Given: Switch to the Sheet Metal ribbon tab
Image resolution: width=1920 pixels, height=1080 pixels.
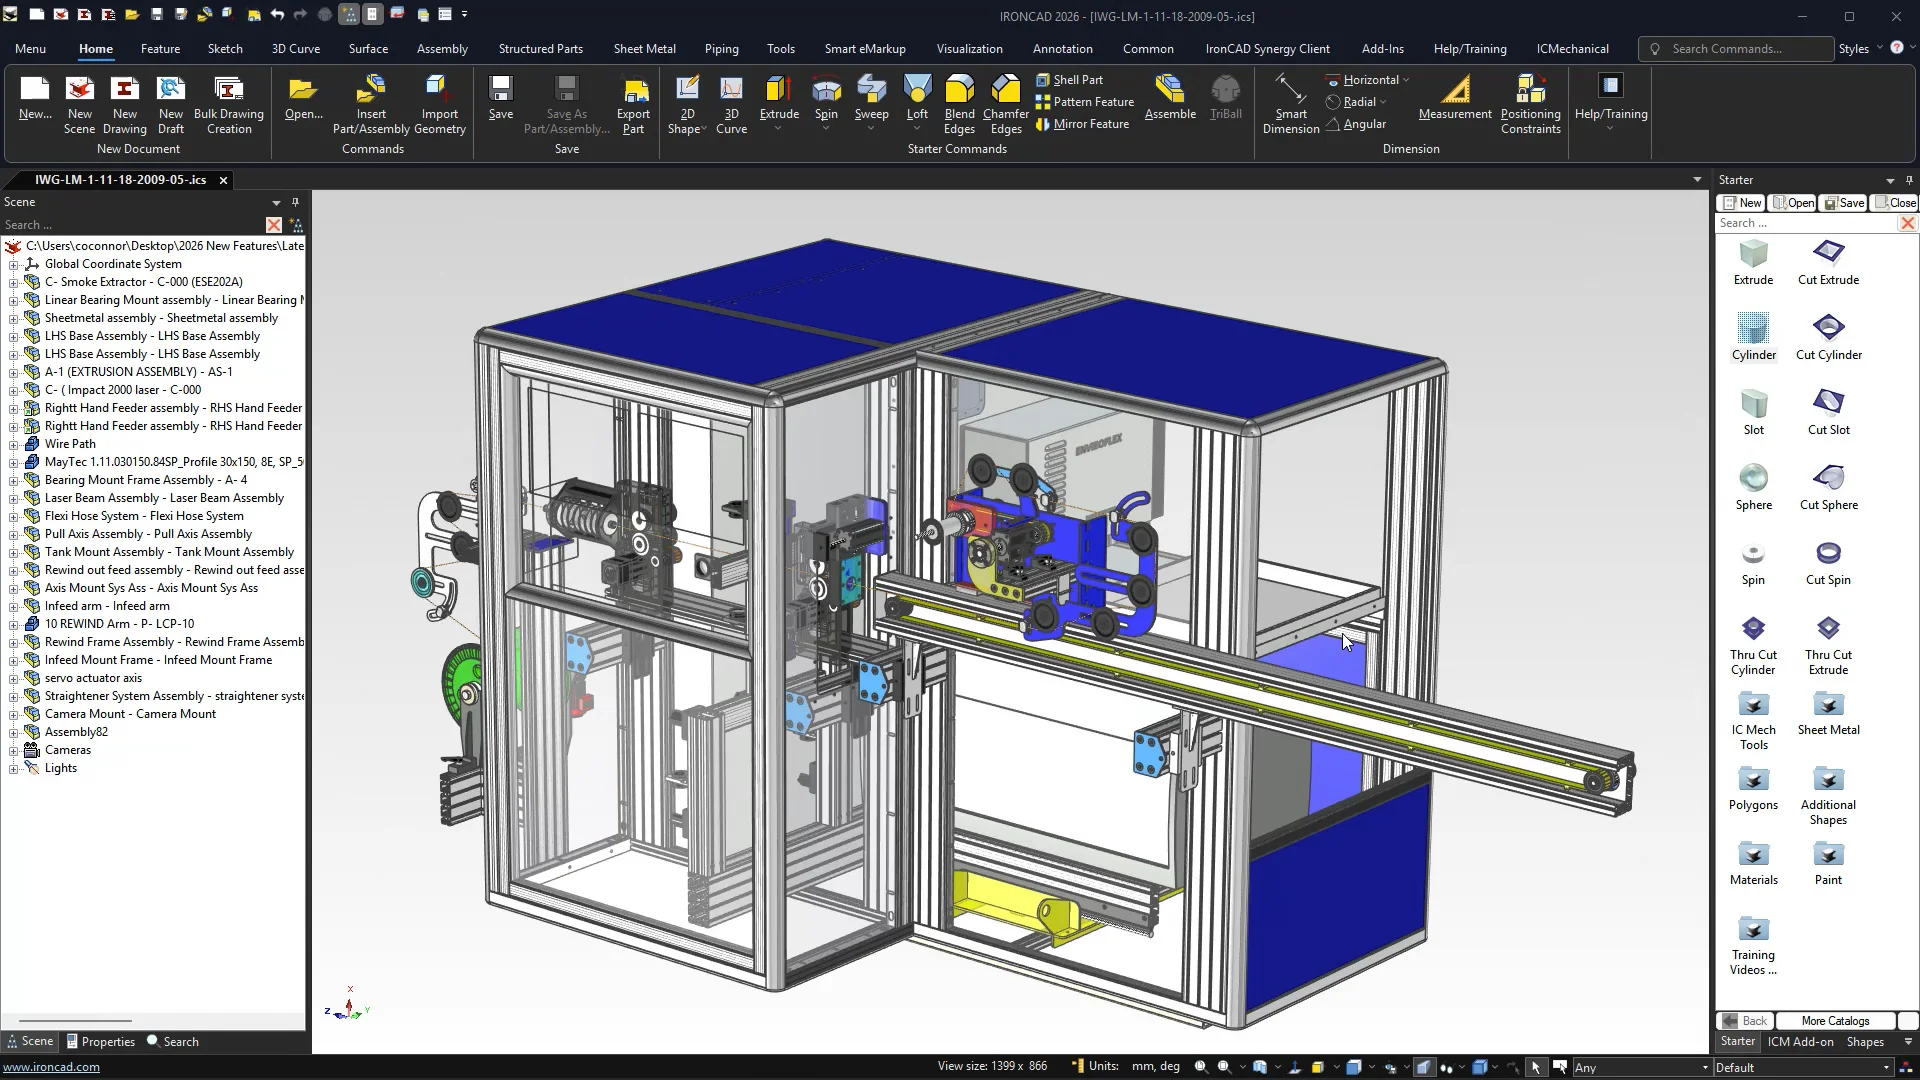Looking at the screenshot, I should (645, 48).
